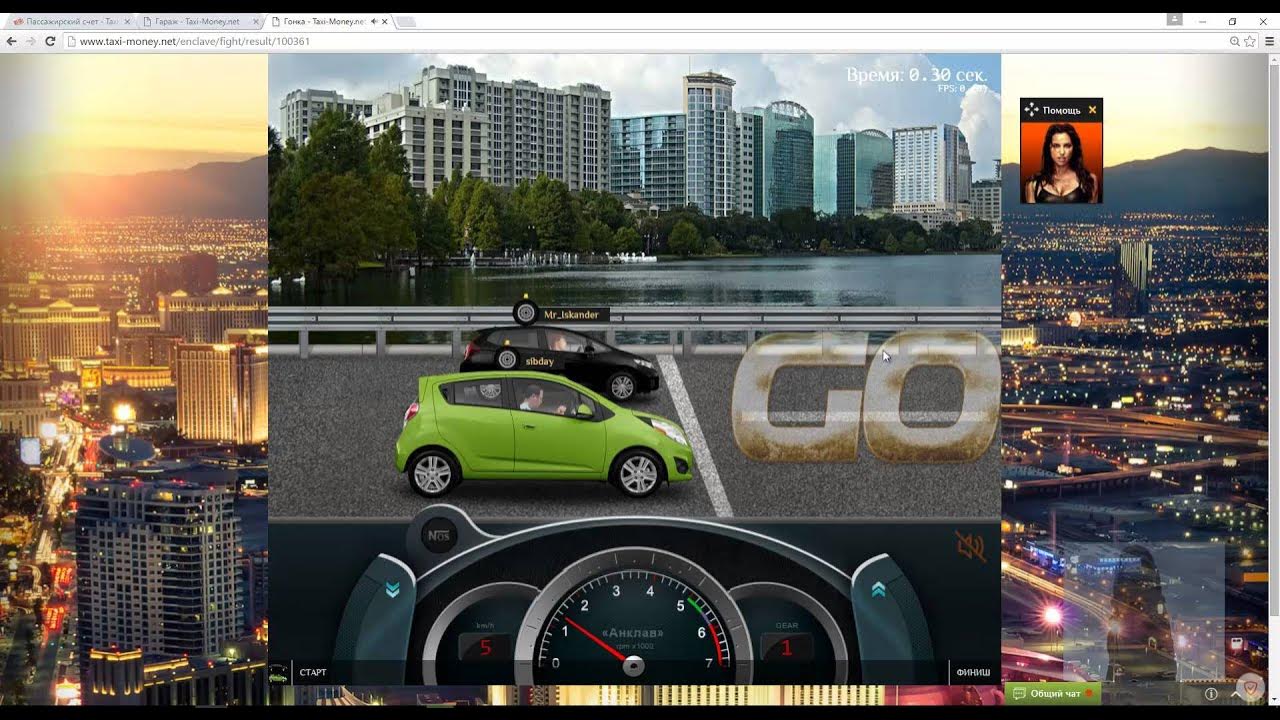1280x720 pixels.
Task: Open the help assistant portrait thumbnail
Action: click(1061, 163)
